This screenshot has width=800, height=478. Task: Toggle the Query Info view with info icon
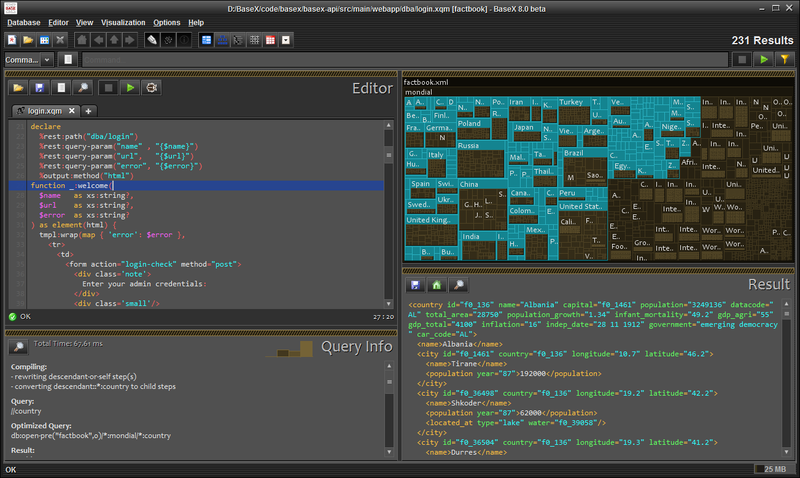[184, 40]
